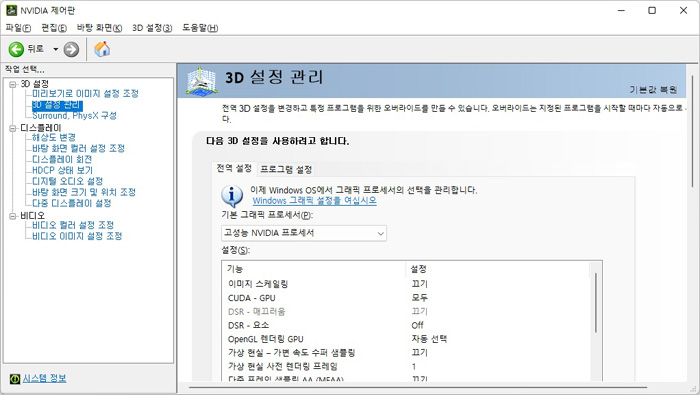700x395 pixels.
Task: Open 다중 디스플레이 설정
Action: [72, 204]
